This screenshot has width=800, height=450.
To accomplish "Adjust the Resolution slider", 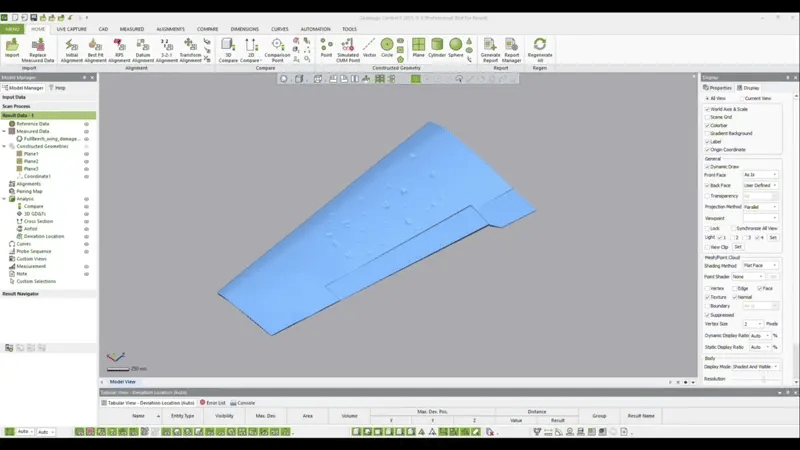I will pyautogui.click(x=762, y=379).
